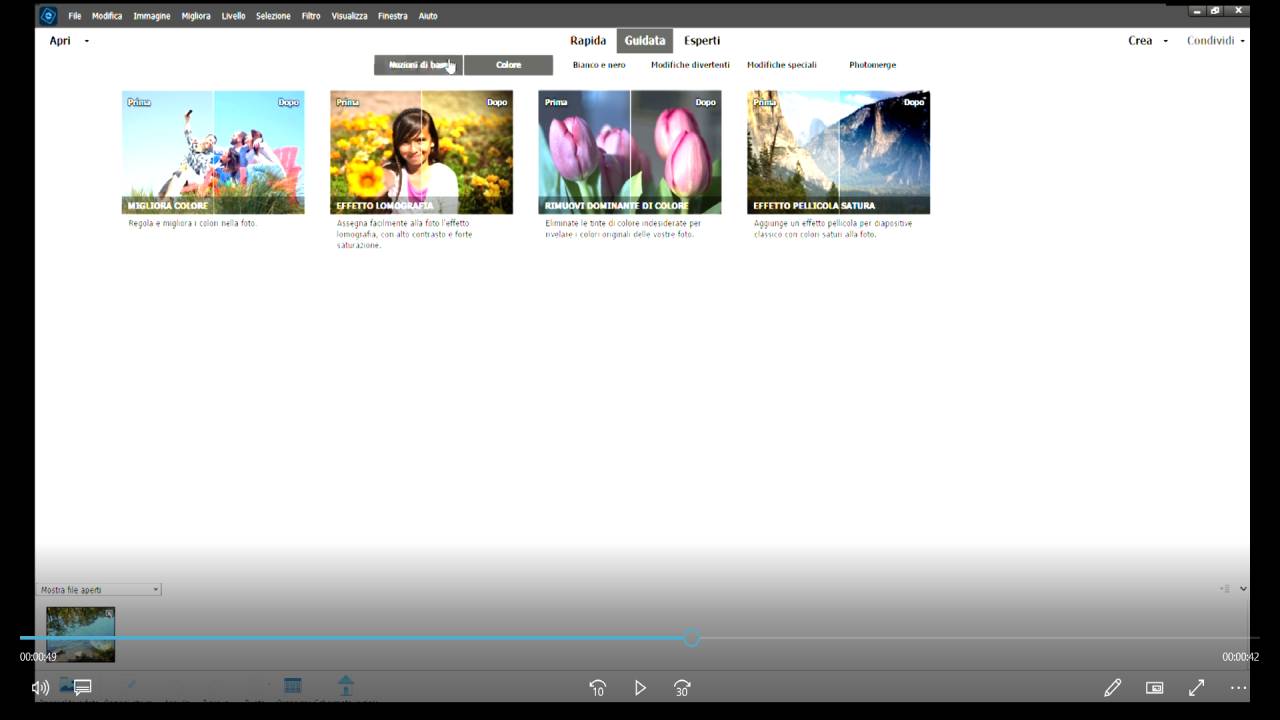Click the description starting 'Eliminate le tinte di colore'
The width and height of the screenshot is (1280, 720).
pos(623,229)
